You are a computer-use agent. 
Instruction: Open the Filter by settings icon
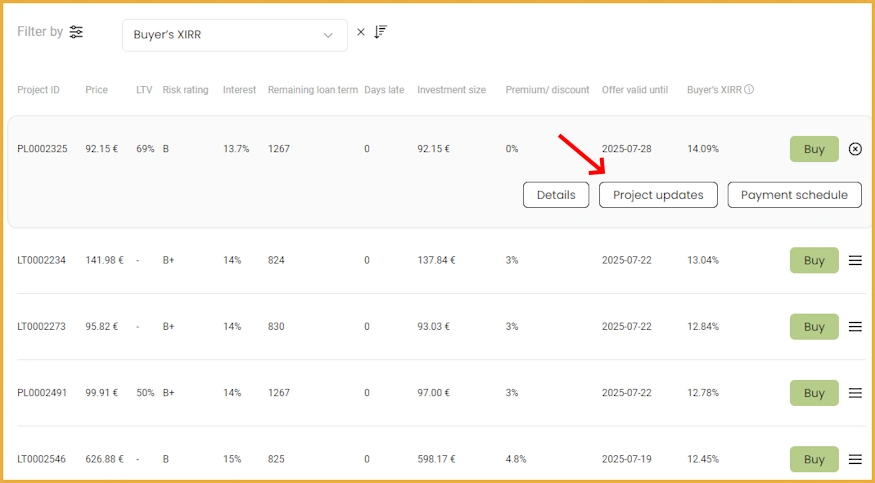click(x=76, y=32)
